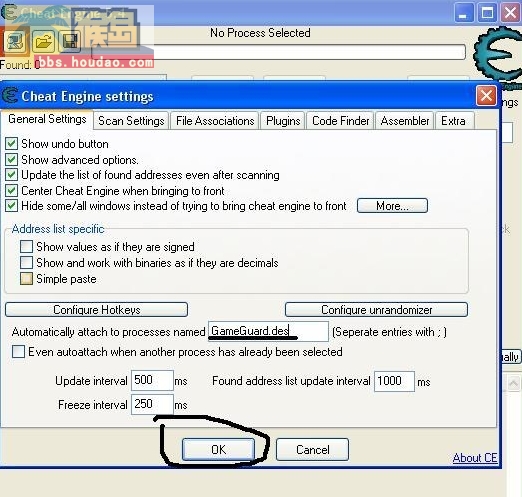The width and height of the screenshot is (522, 497).
Task: Toggle Hide some/all windows checkbox
Action: (x=11, y=206)
